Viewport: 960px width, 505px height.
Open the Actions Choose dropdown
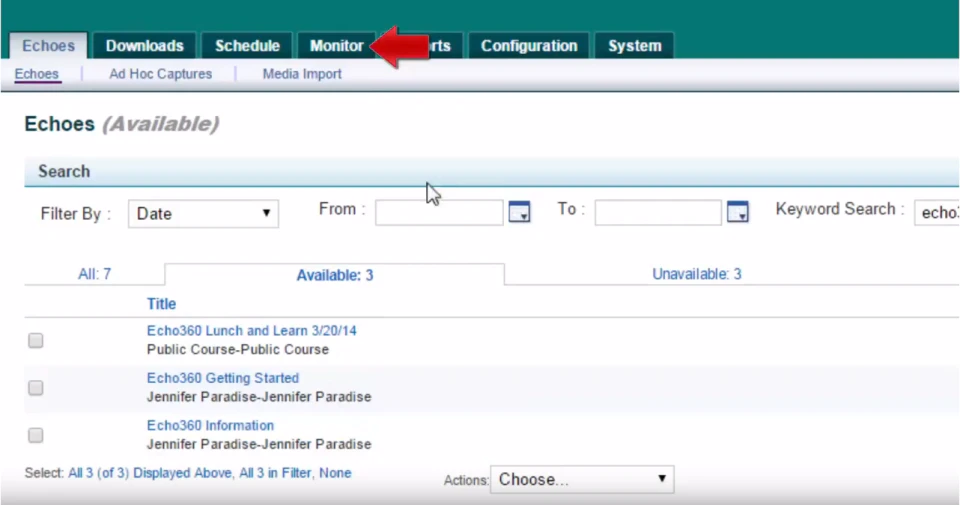pos(582,479)
